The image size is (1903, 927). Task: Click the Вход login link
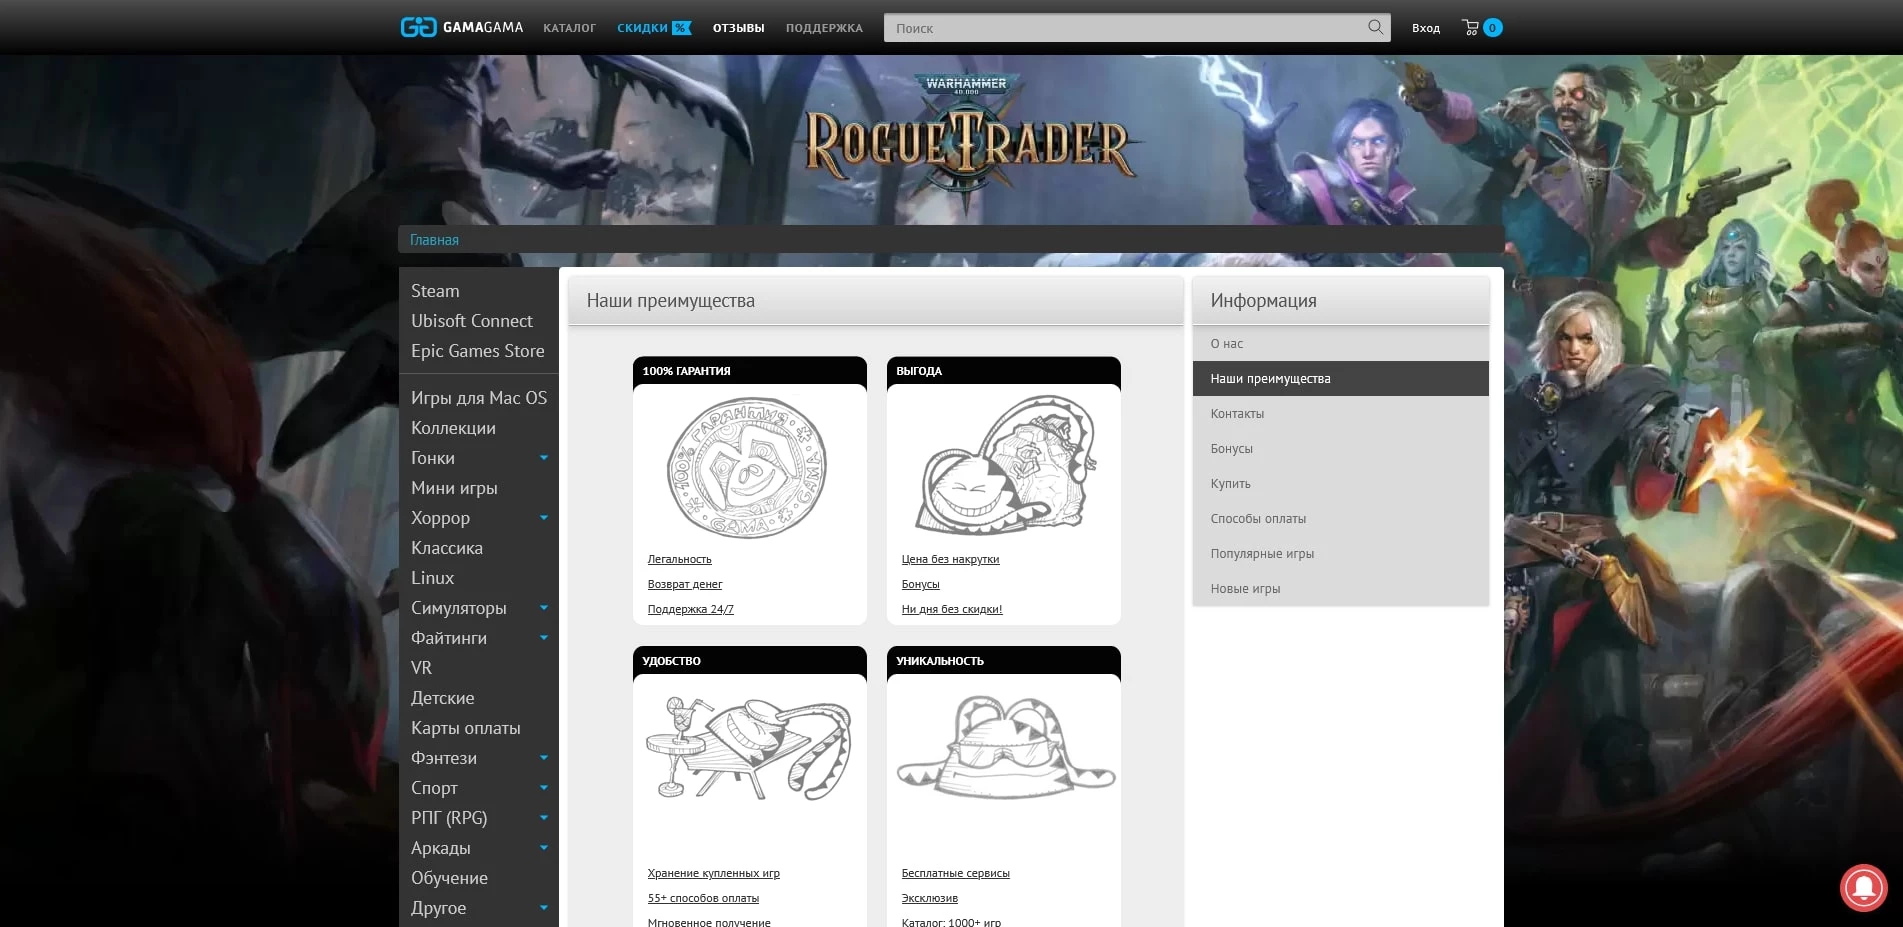[x=1425, y=28]
